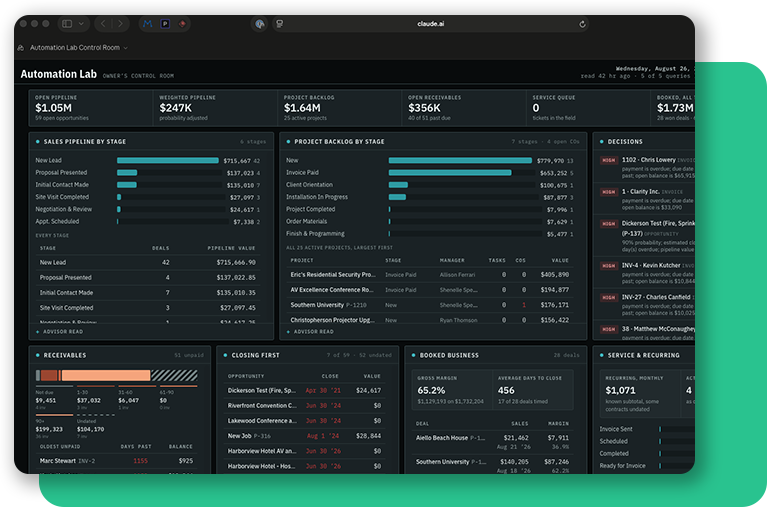Open the purple P extension icon
Image resolution: width=780 pixels, height=526 pixels.
(x=165, y=23)
